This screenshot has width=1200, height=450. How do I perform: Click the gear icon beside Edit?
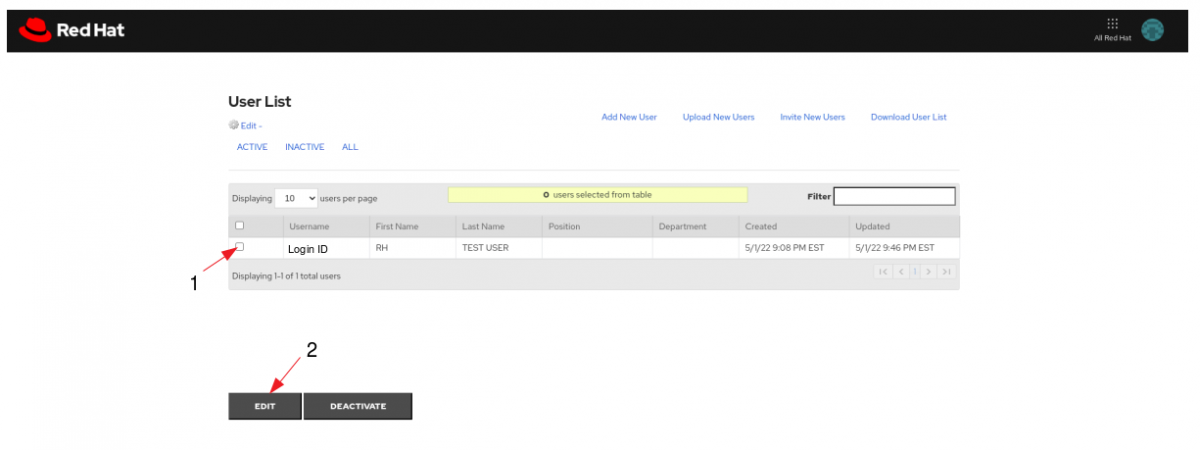pos(234,126)
